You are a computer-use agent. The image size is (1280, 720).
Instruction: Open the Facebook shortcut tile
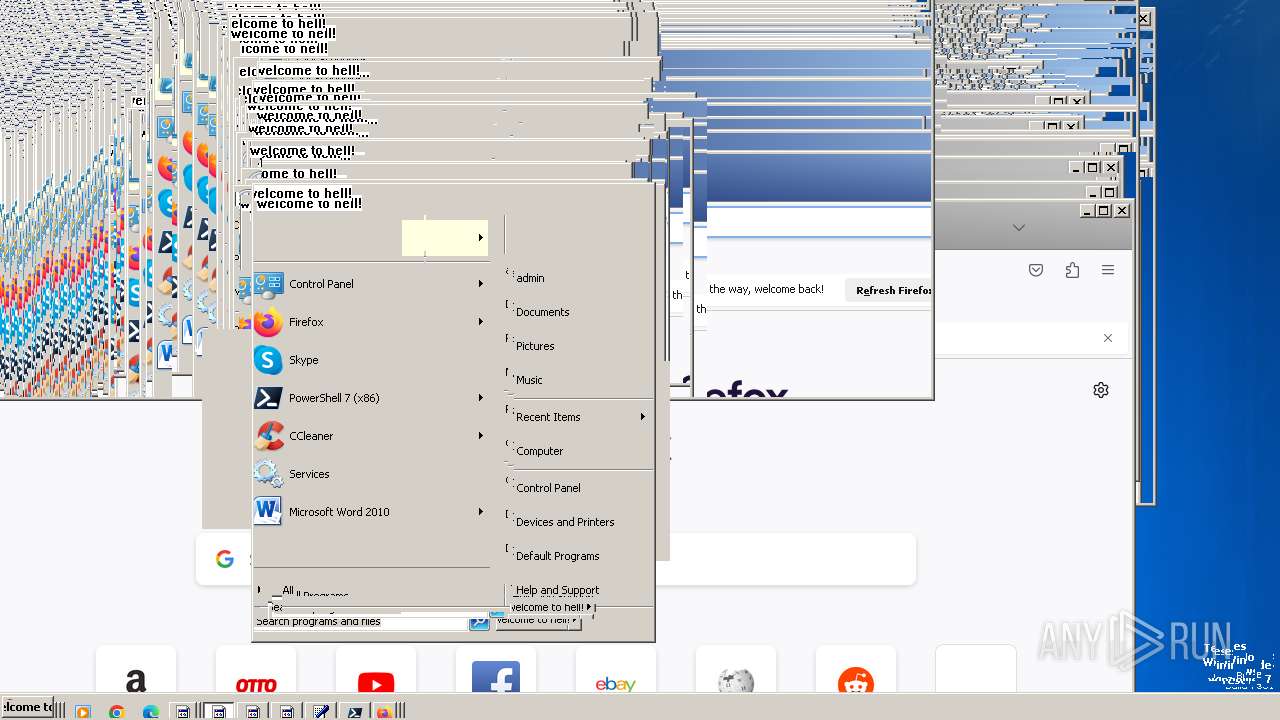click(496, 670)
